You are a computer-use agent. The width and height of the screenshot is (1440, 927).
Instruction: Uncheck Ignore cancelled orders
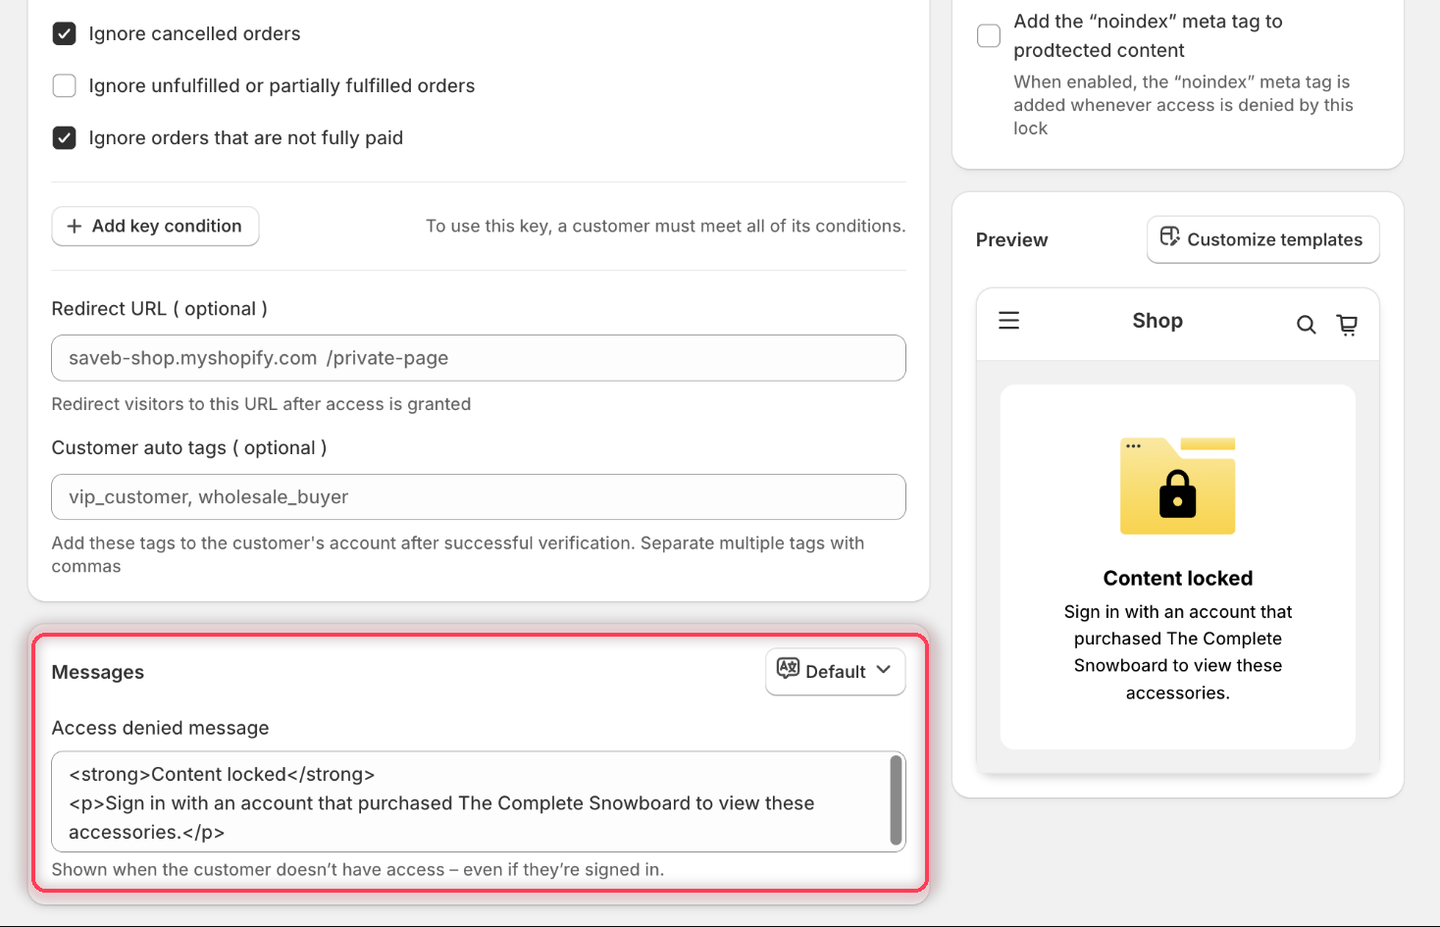pos(64,34)
